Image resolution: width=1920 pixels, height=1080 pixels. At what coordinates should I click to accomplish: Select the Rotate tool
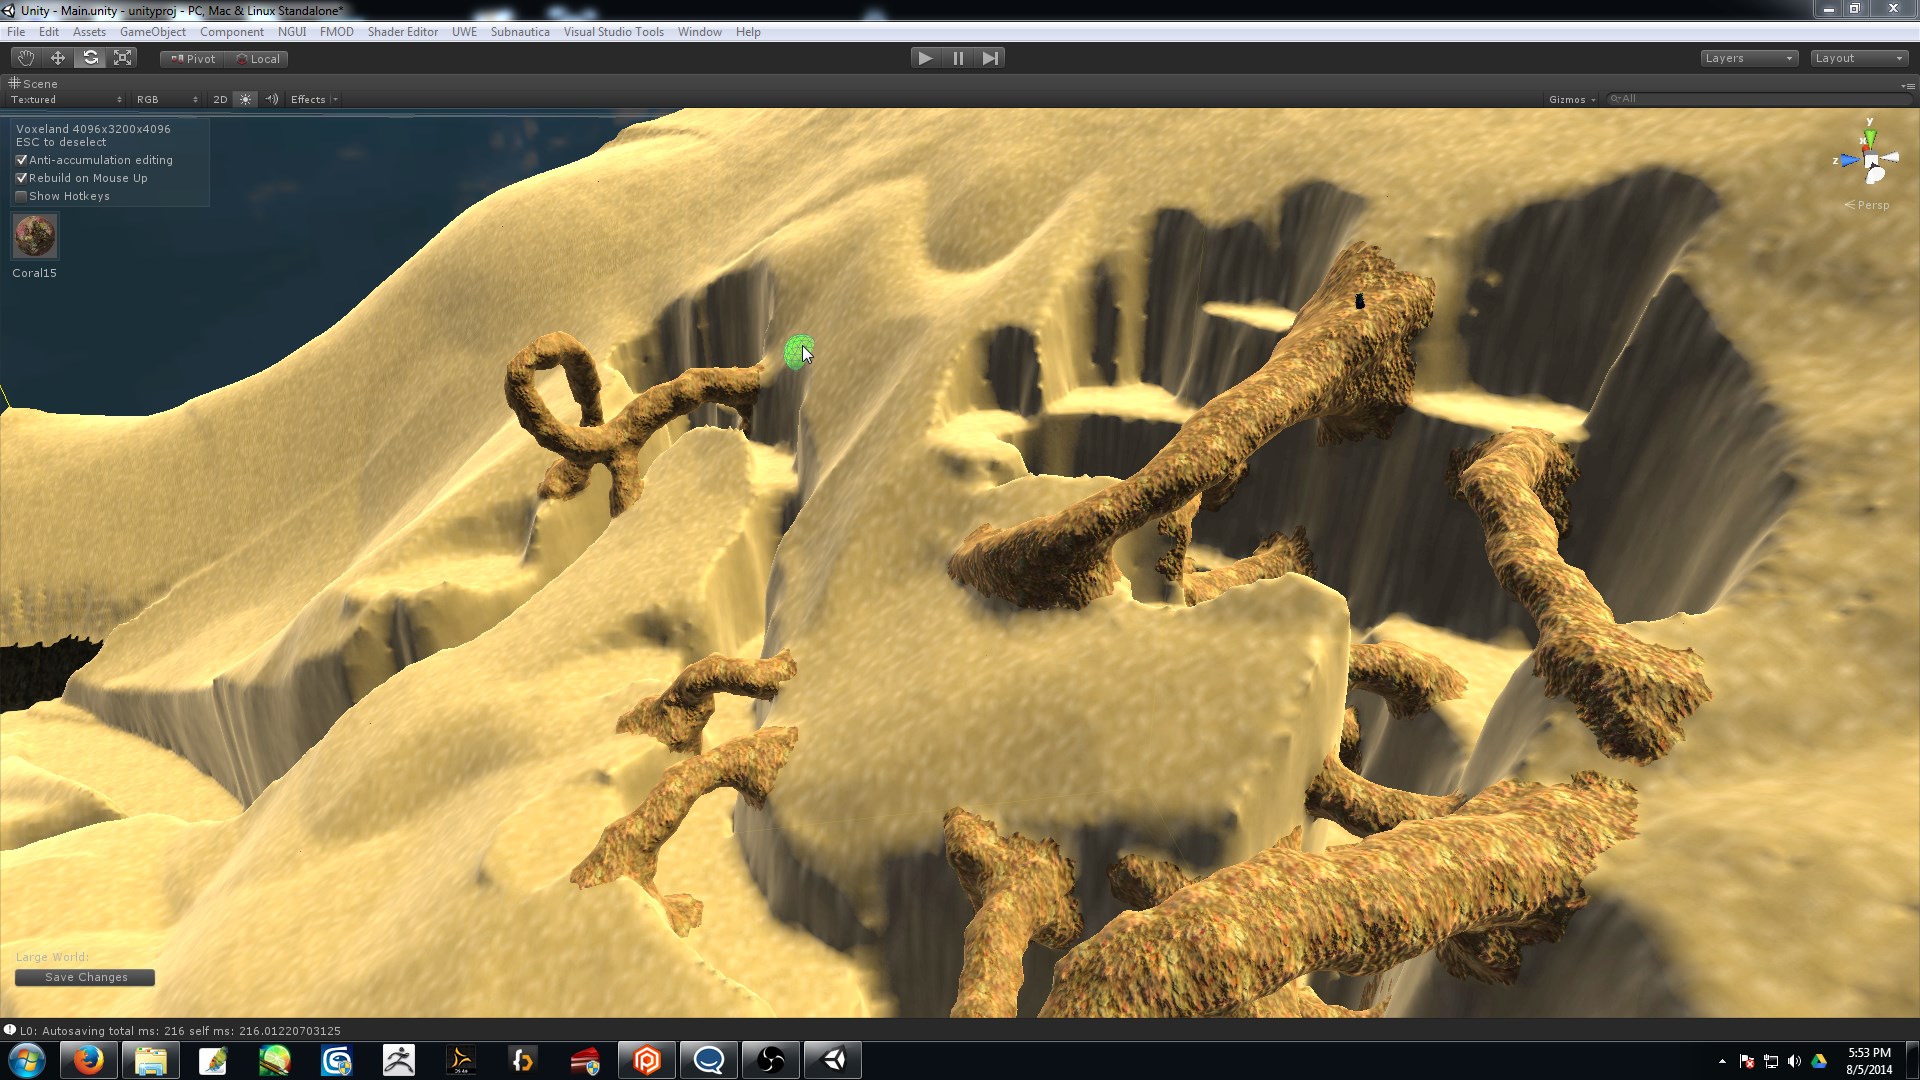pyautogui.click(x=91, y=58)
